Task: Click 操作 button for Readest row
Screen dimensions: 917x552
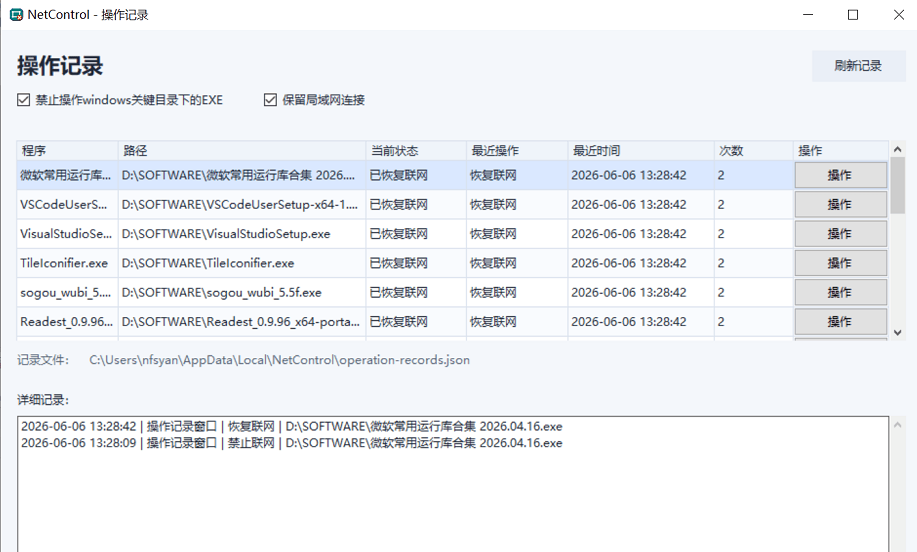Action: pos(840,322)
